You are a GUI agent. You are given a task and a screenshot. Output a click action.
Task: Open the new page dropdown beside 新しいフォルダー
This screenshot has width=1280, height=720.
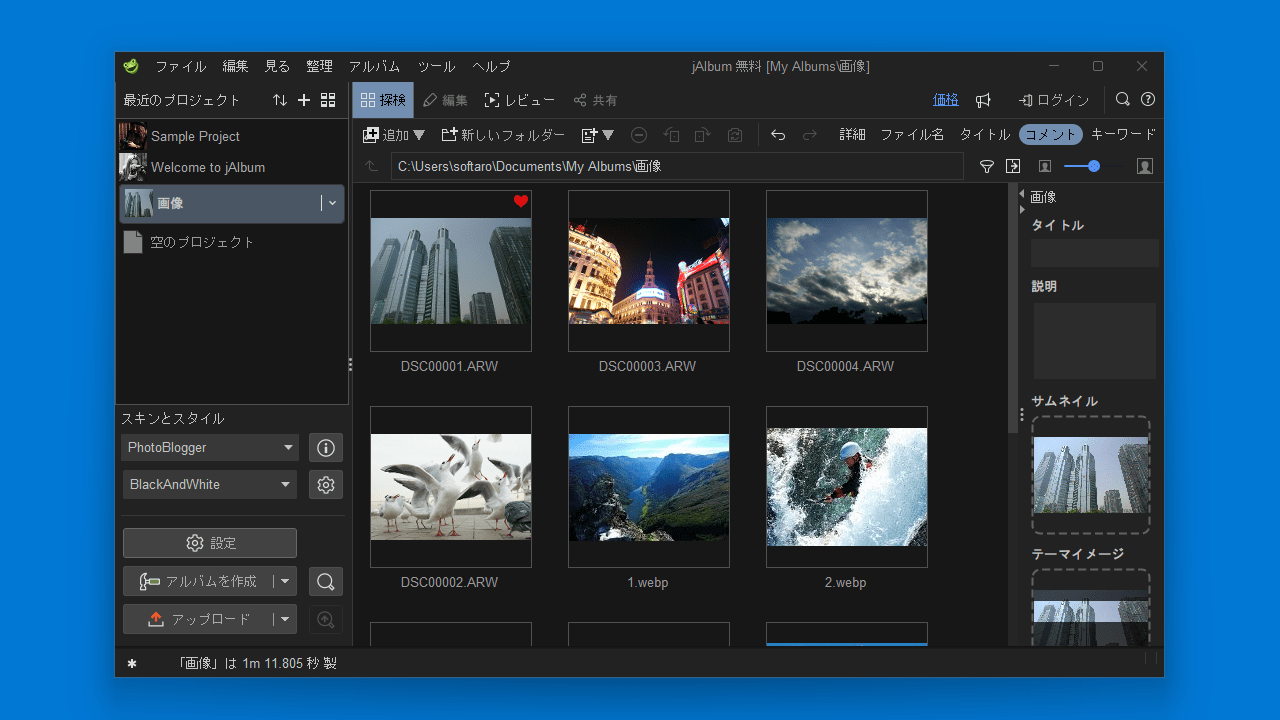598,135
